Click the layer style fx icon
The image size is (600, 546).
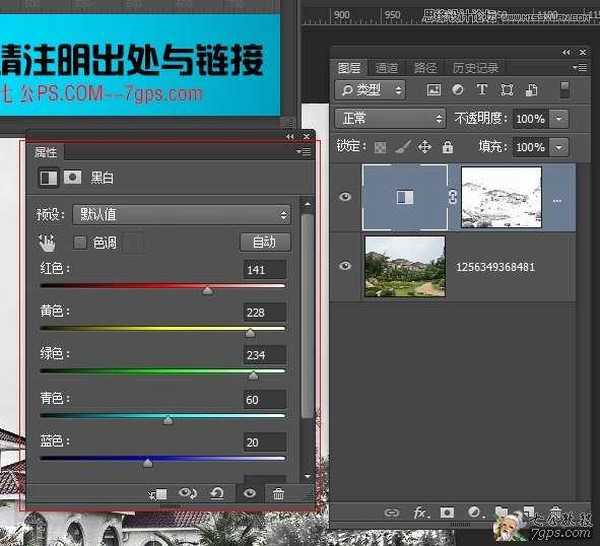(x=420, y=513)
